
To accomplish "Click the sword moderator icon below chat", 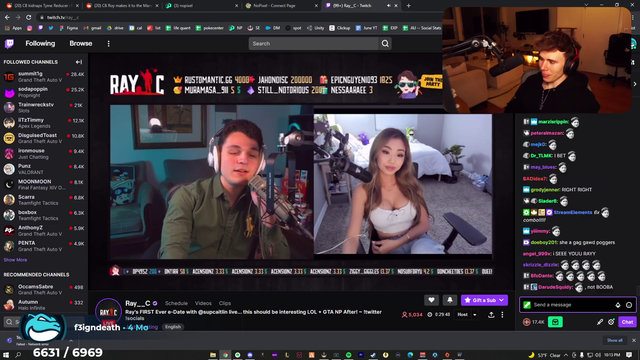I will pyautogui.click(x=600, y=322).
